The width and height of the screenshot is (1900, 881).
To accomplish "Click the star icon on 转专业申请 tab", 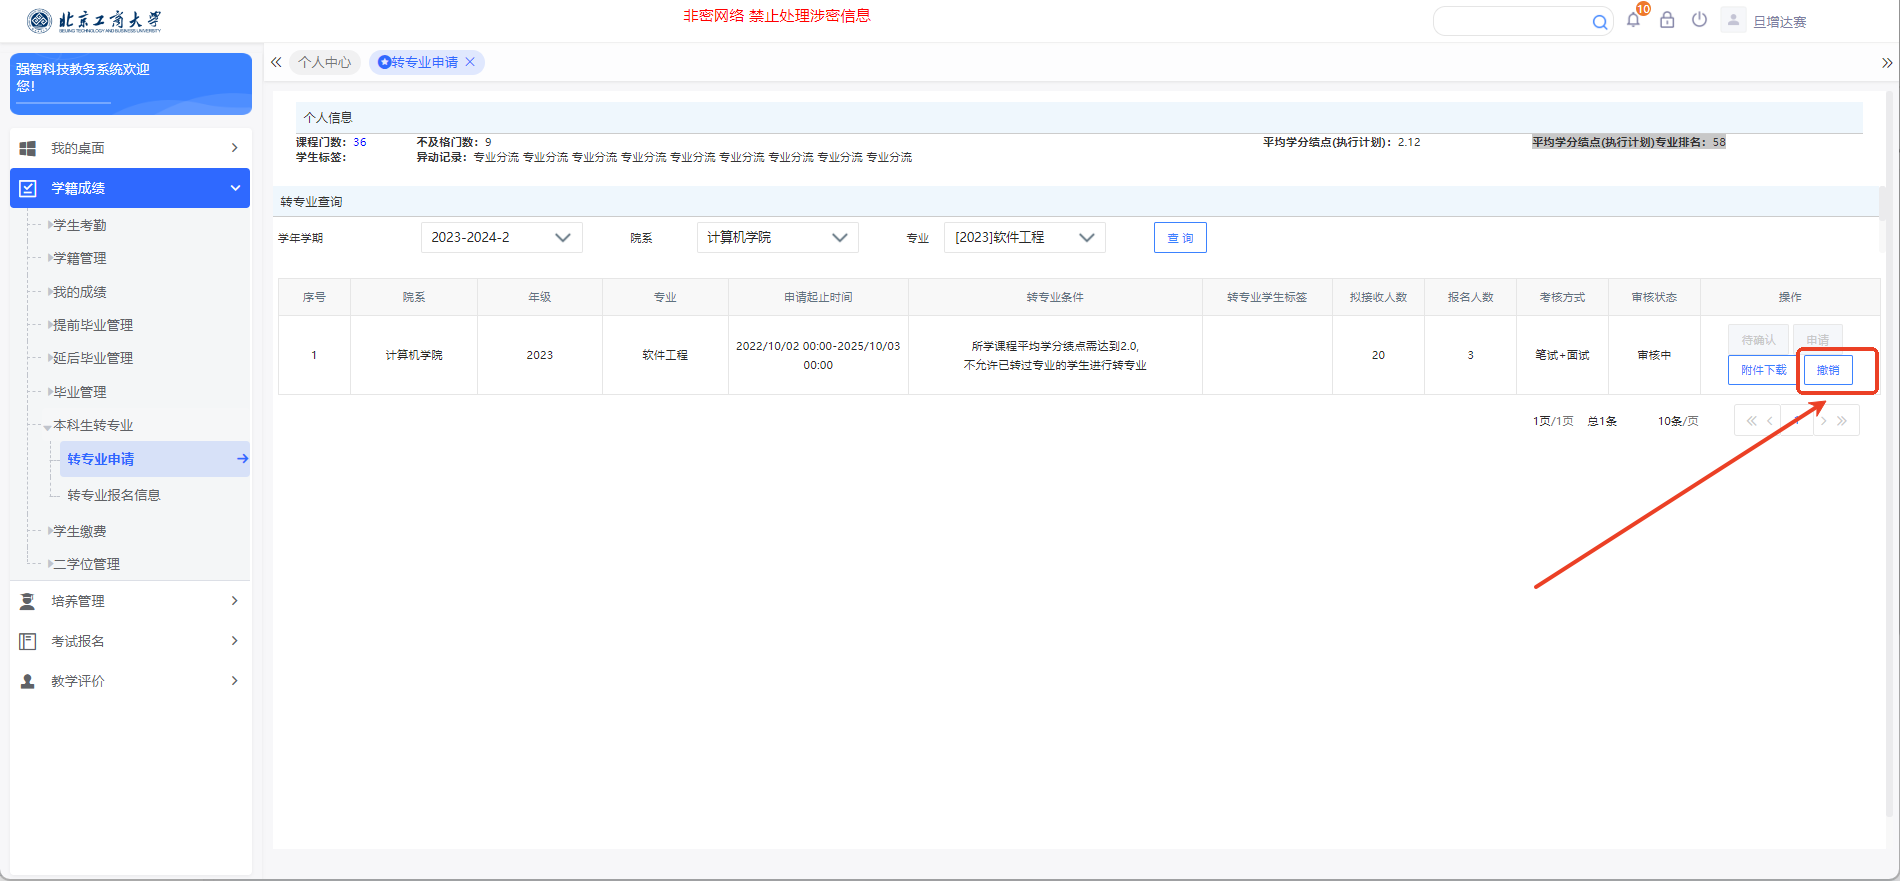I will click(x=384, y=62).
